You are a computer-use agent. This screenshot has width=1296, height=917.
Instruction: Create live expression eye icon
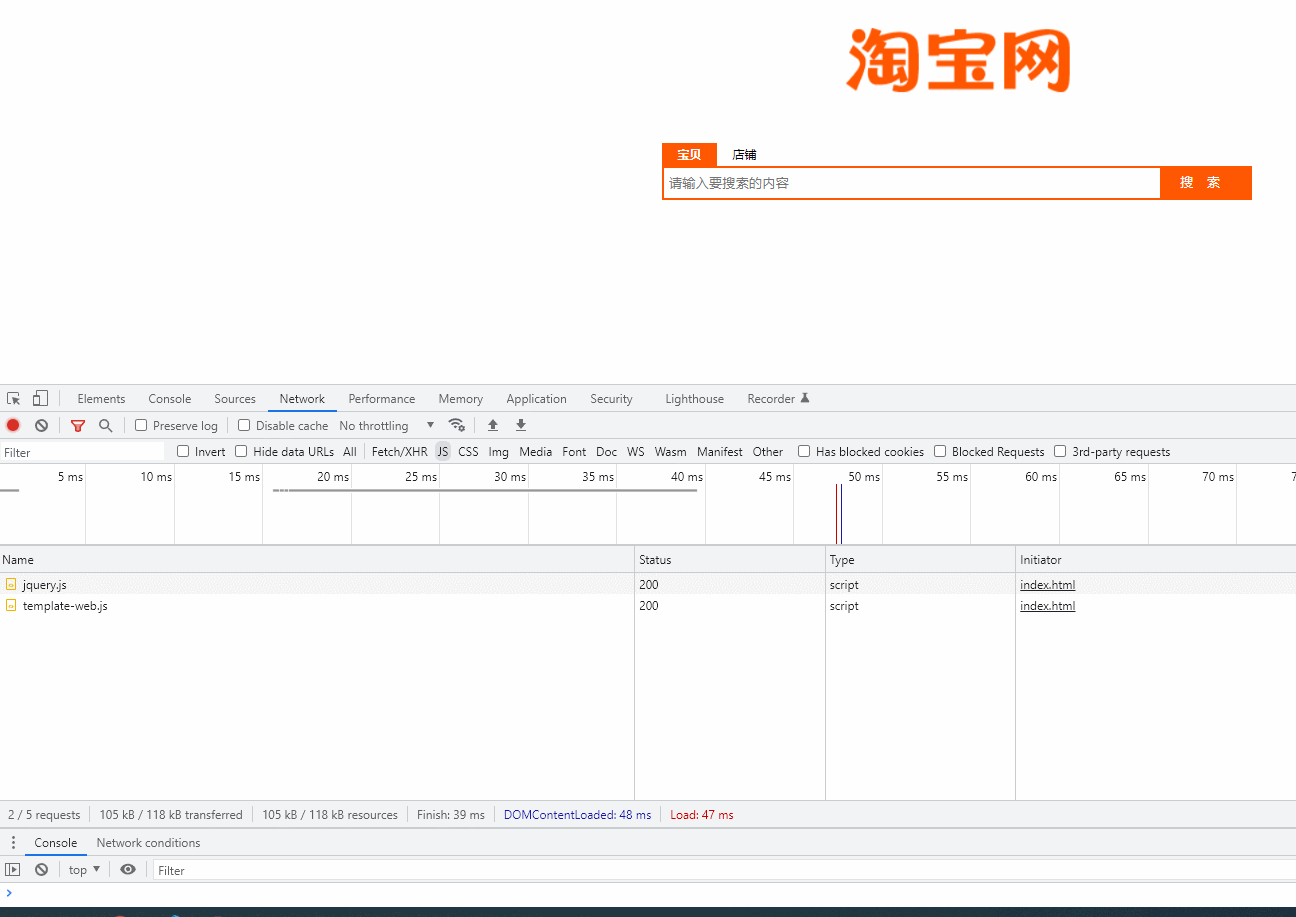tap(128, 870)
